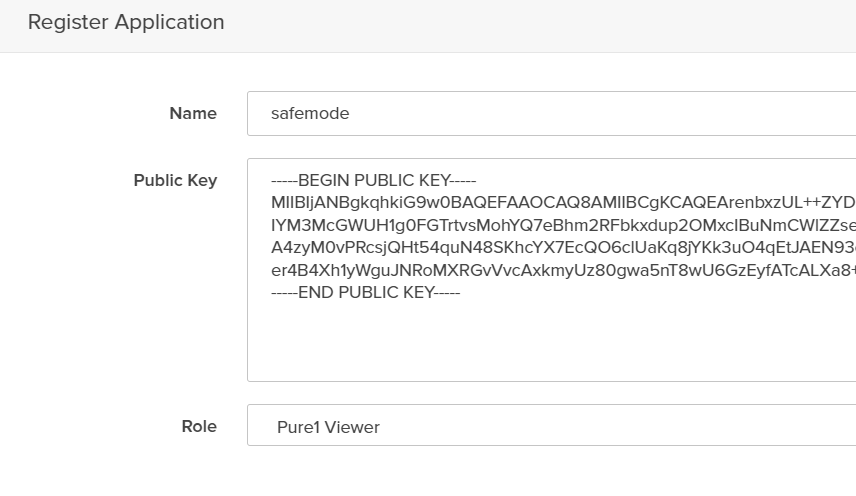Click the "Pure1 Viewer" text in Role field
This screenshot has height=496, width=856.
[x=328, y=427]
